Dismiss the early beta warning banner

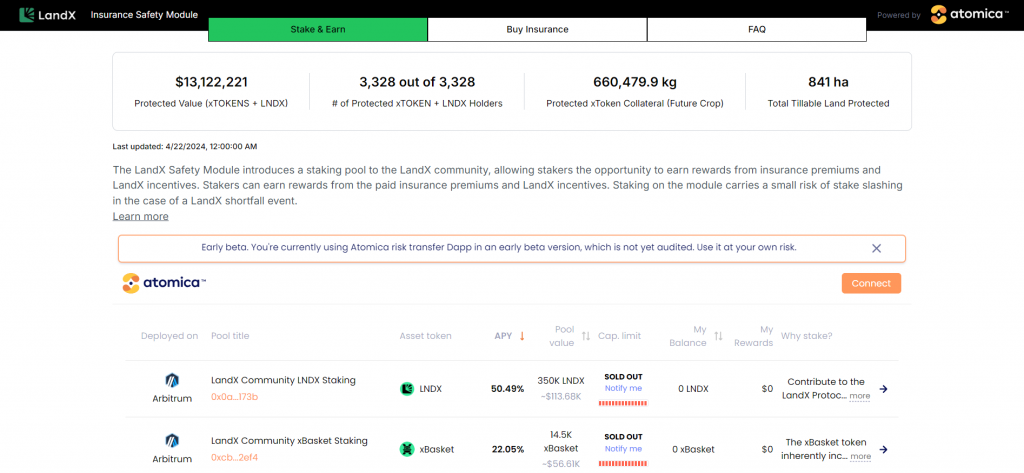[876, 248]
